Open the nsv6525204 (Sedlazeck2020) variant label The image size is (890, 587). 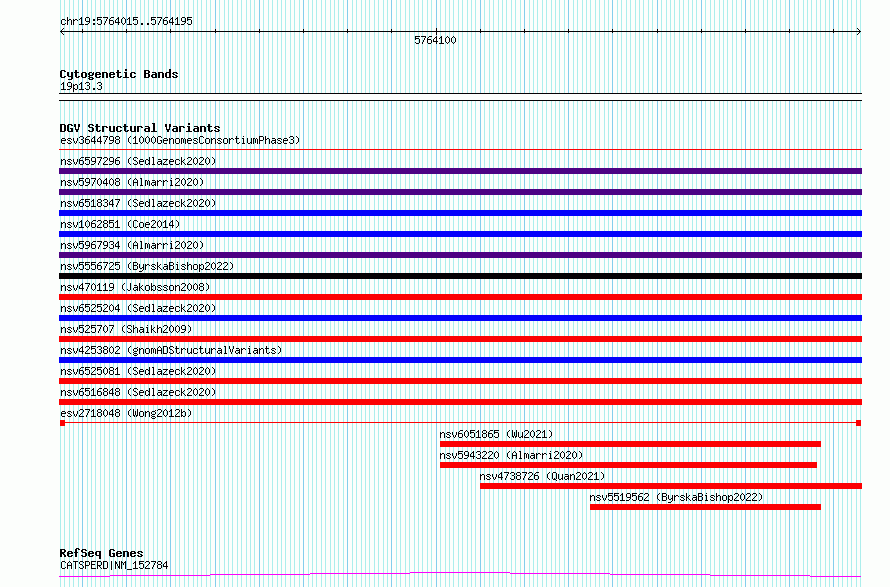pyautogui.click(x=138, y=308)
